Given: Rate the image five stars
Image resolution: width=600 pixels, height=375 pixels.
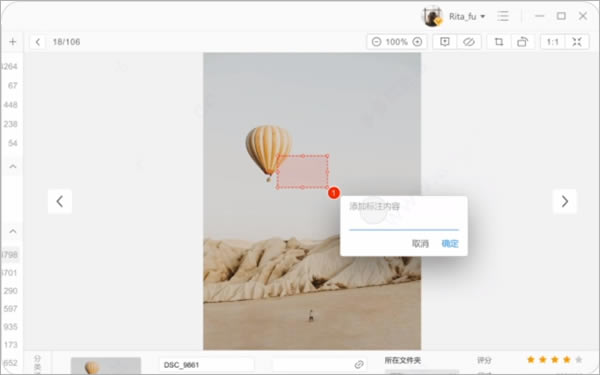Looking at the screenshot, I should (579, 359).
